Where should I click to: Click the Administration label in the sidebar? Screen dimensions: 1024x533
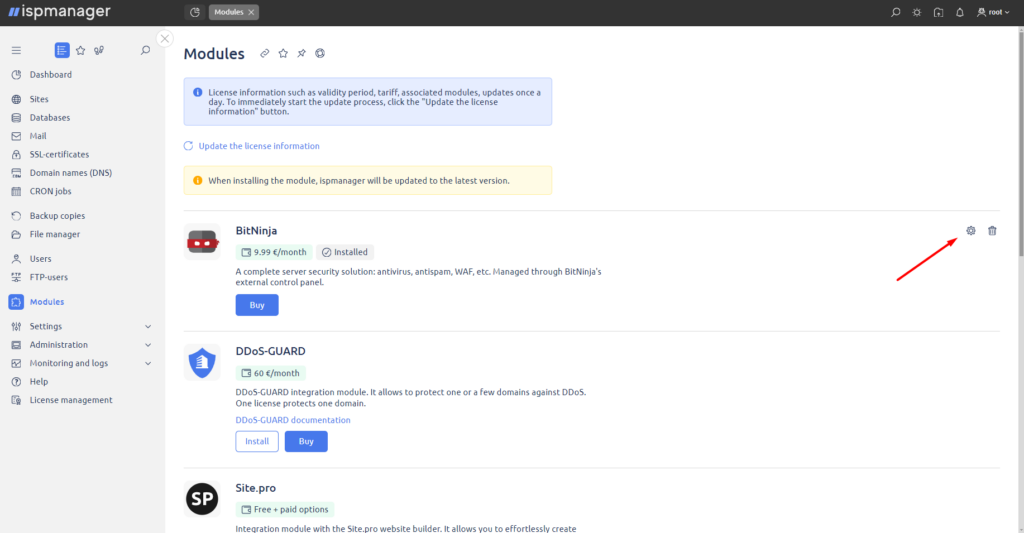(x=59, y=345)
